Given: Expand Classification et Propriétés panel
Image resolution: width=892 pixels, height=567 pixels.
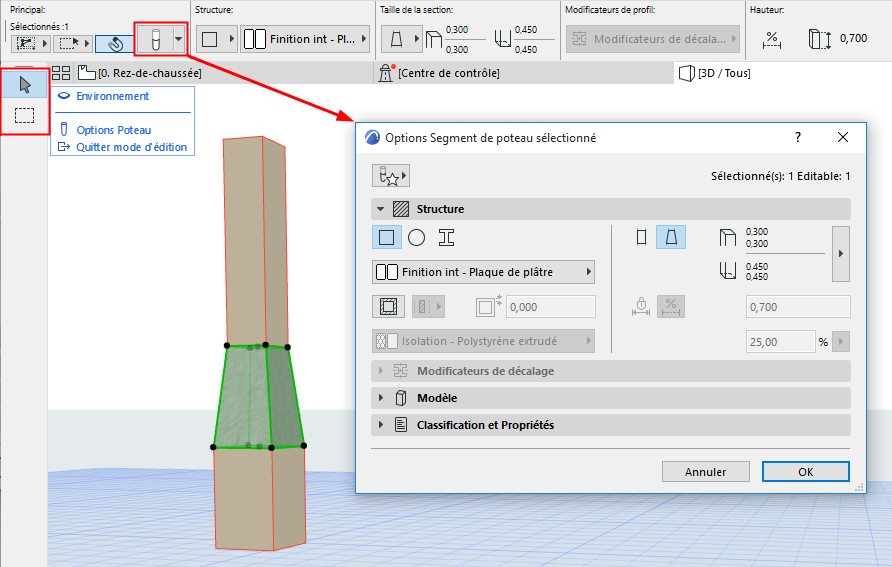Looking at the screenshot, I should point(611,425).
